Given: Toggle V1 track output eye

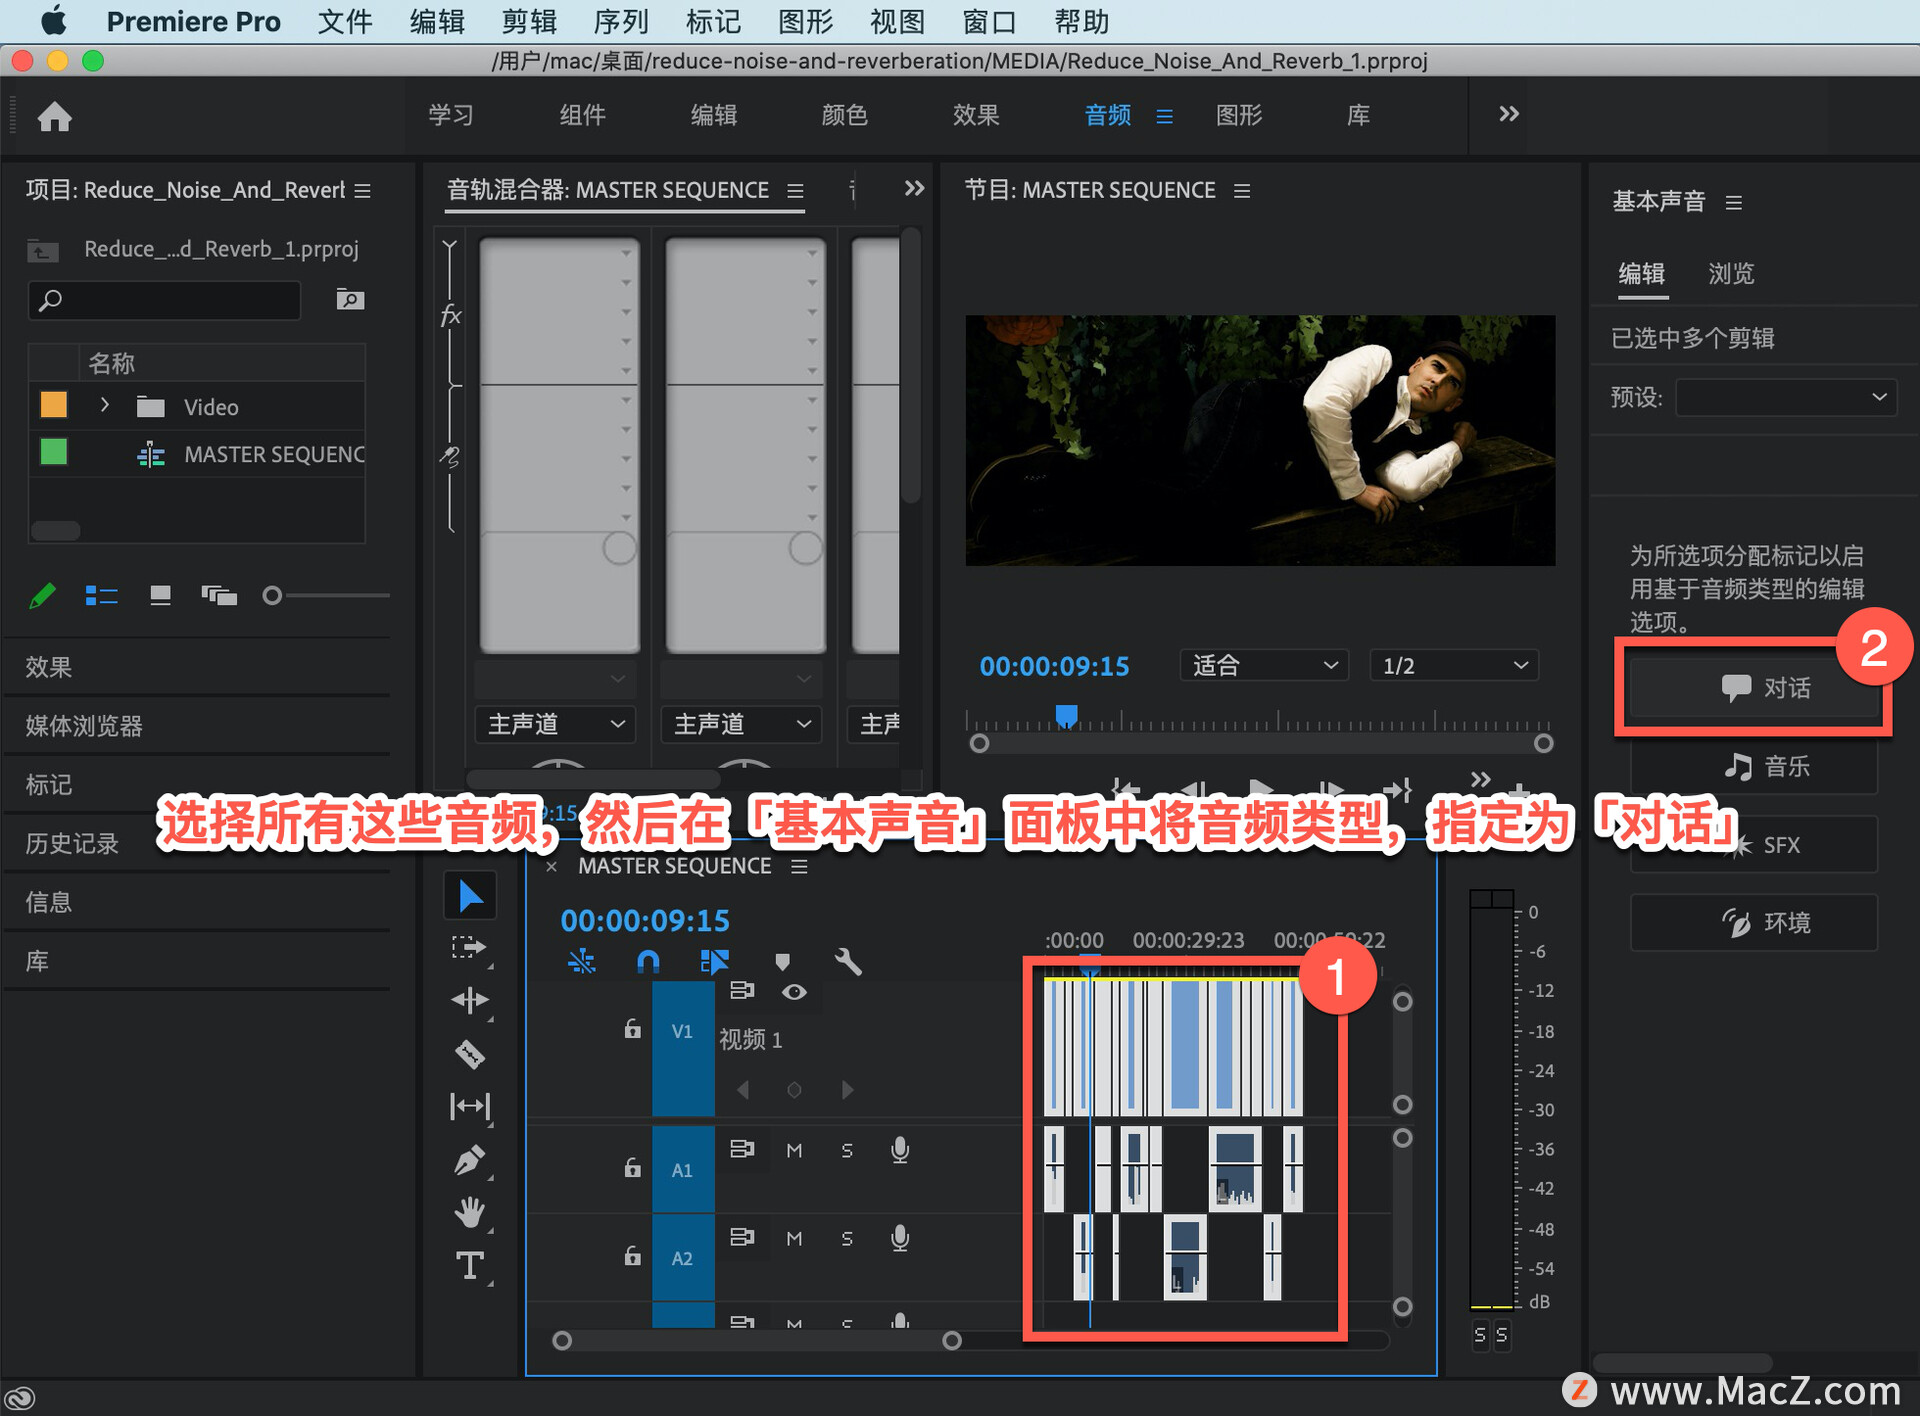Looking at the screenshot, I should tap(794, 991).
